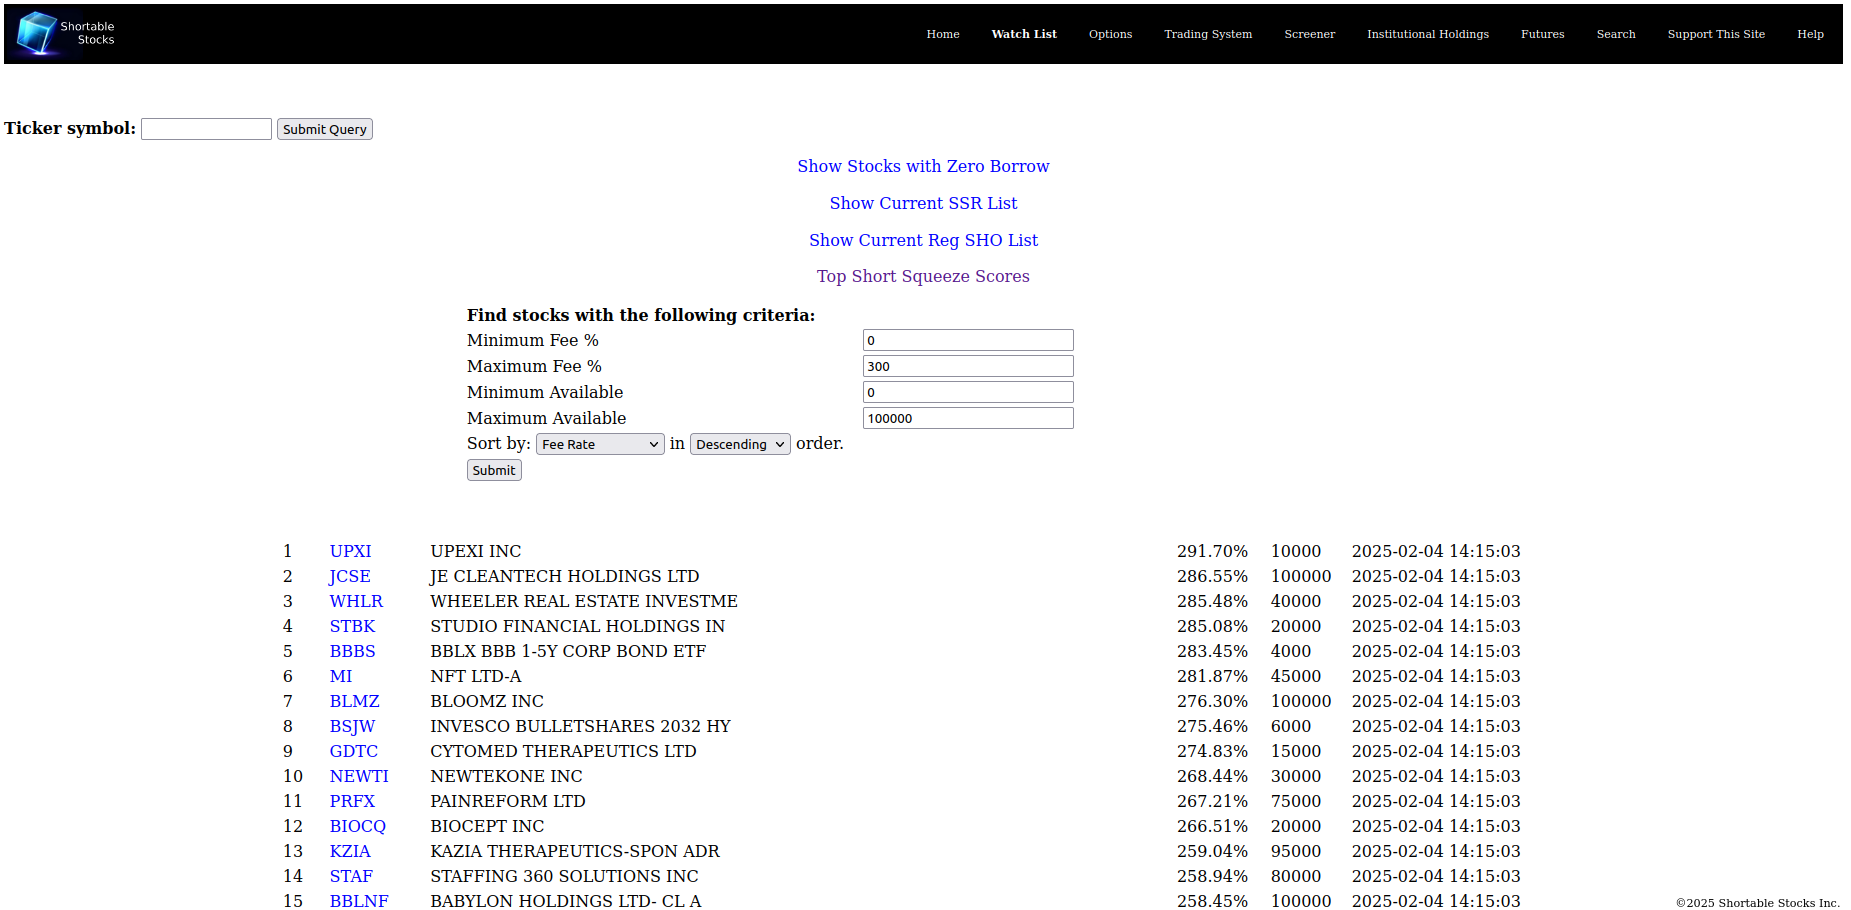Screen dimensions: 1851x910
Task: Open the WHLR ticker link
Action: click(356, 601)
